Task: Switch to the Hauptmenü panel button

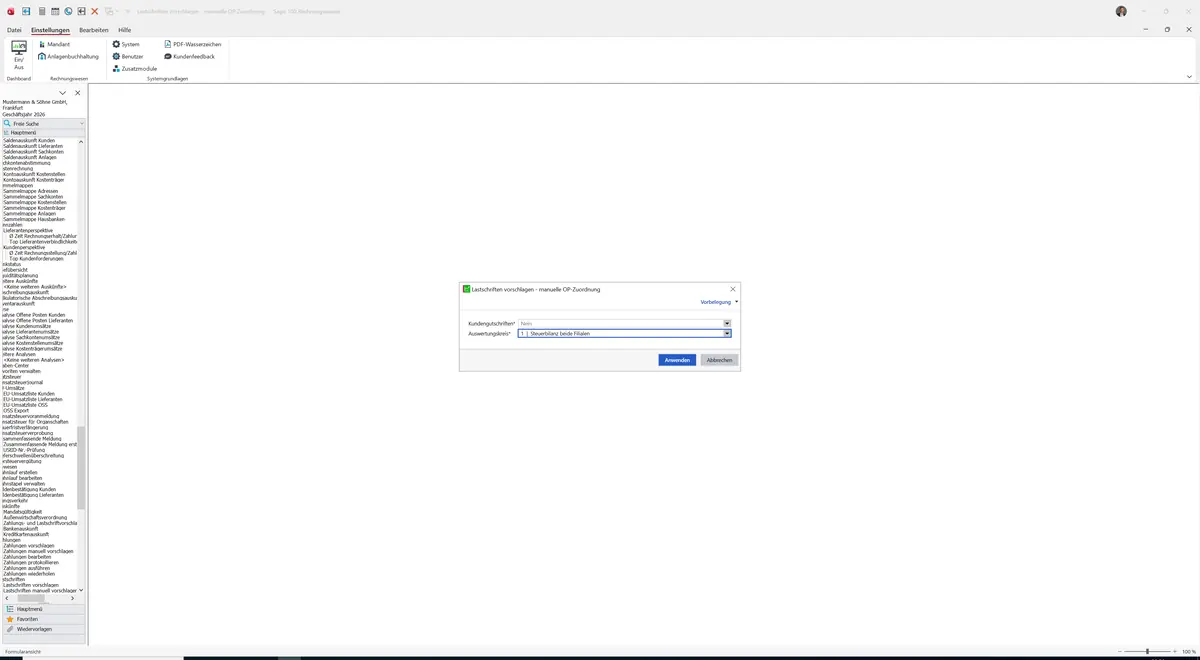Action: 43,609
